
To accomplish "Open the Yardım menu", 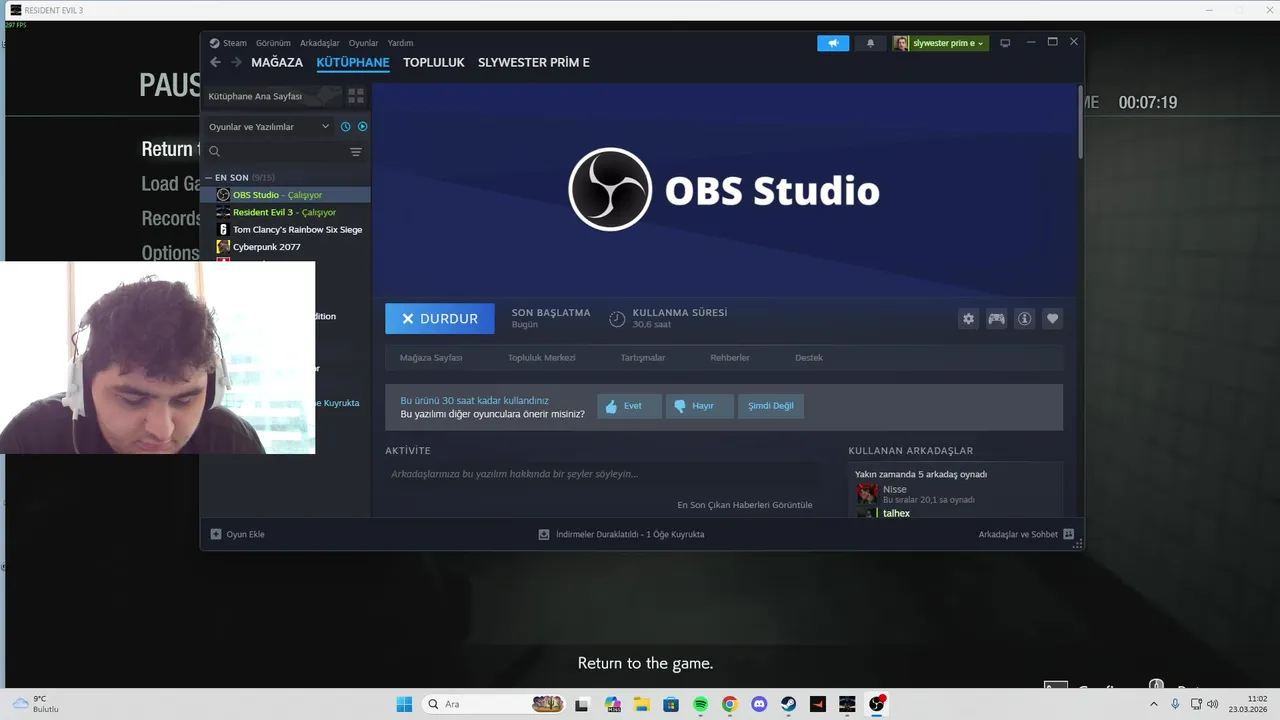I will (x=400, y=43).
